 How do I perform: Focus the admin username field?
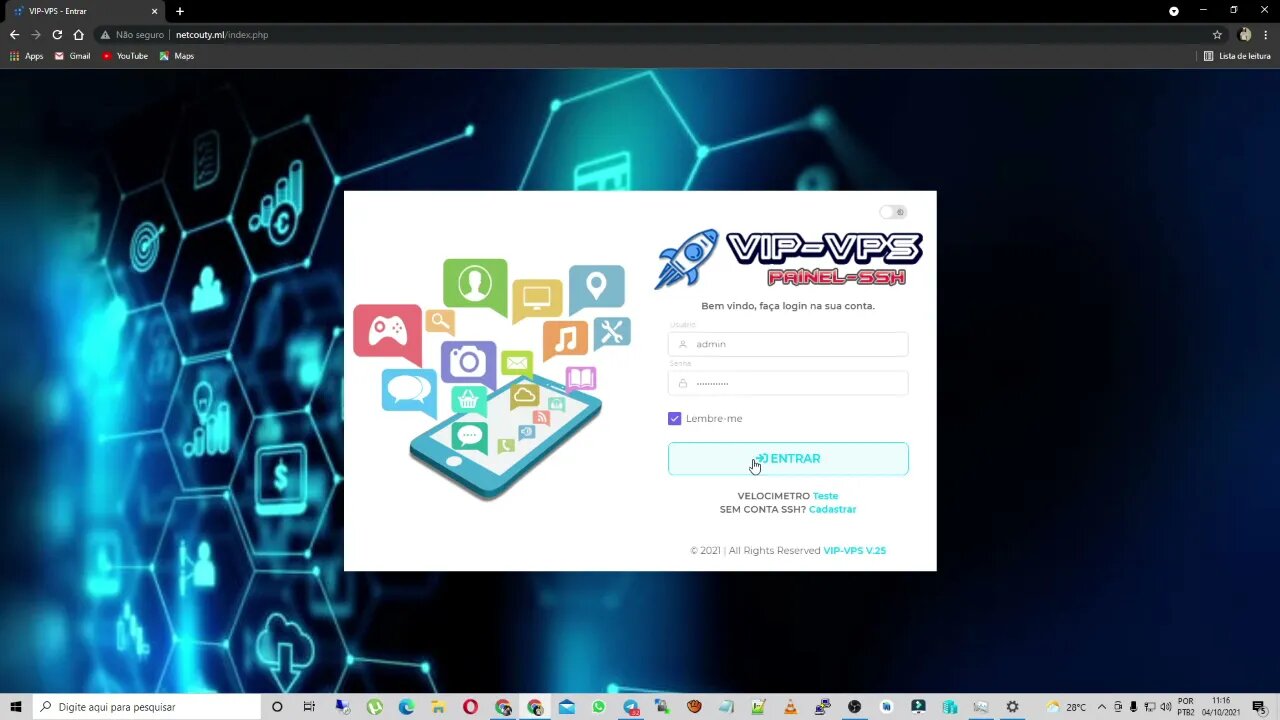tap(788, 344)
